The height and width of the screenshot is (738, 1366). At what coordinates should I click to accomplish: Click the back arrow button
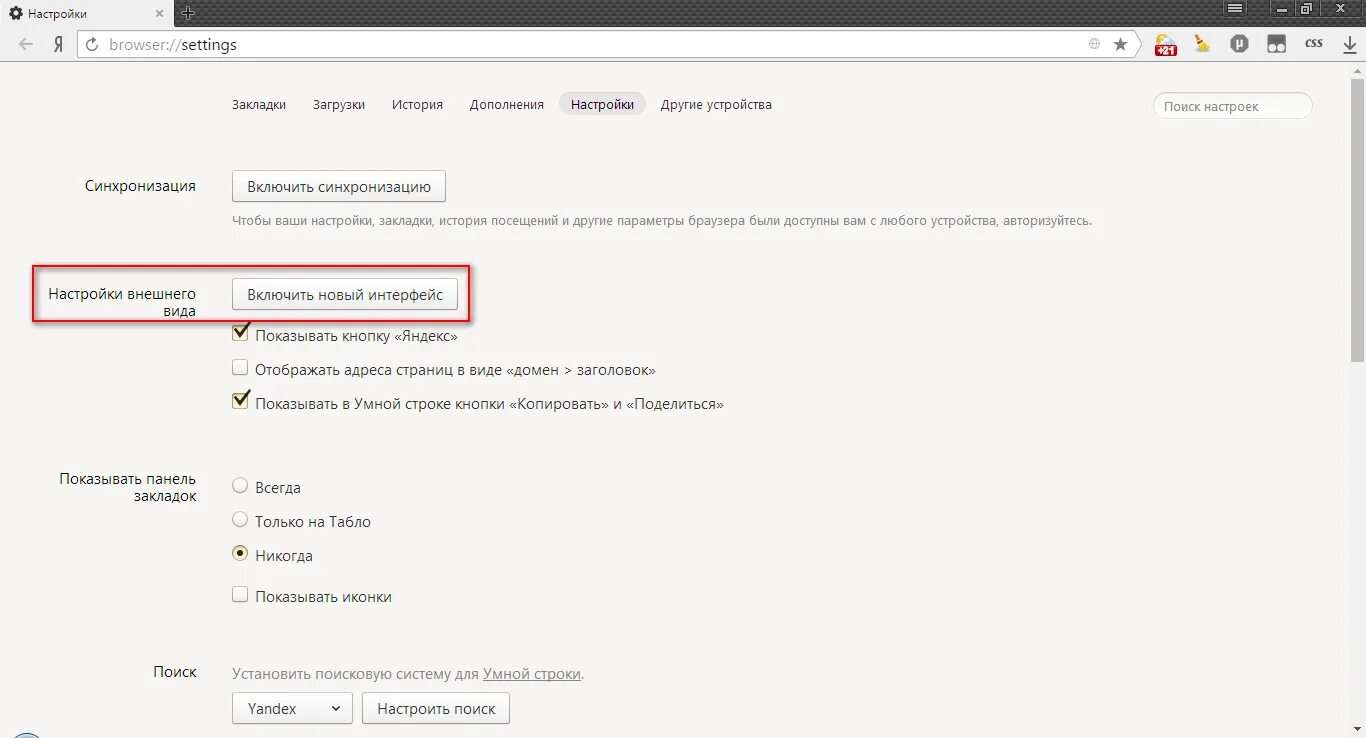pyautogui.click(x=26, y=45)
